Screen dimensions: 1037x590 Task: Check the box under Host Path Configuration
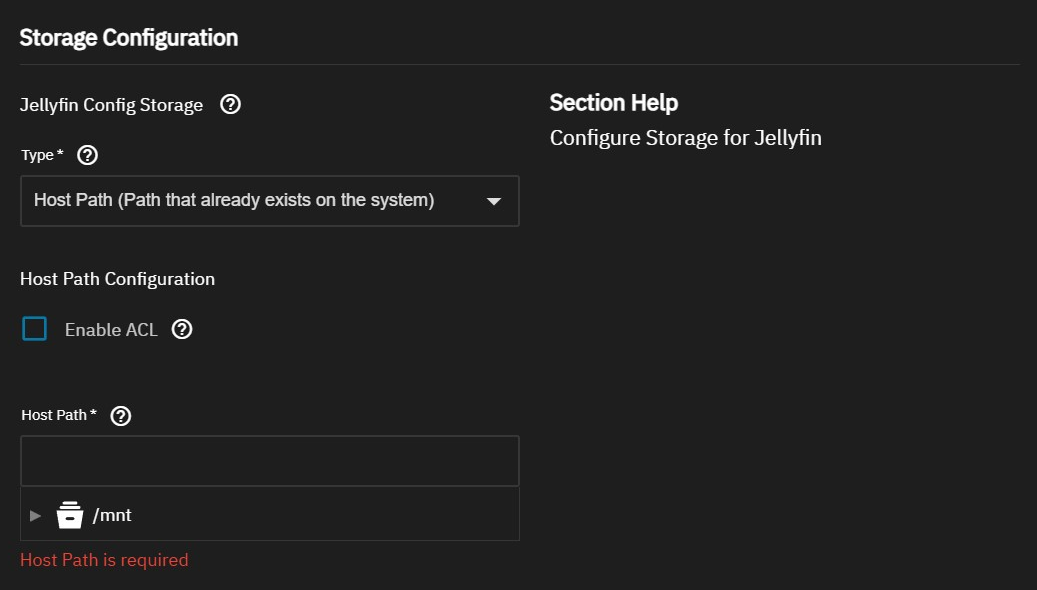(x=34, y=328)
